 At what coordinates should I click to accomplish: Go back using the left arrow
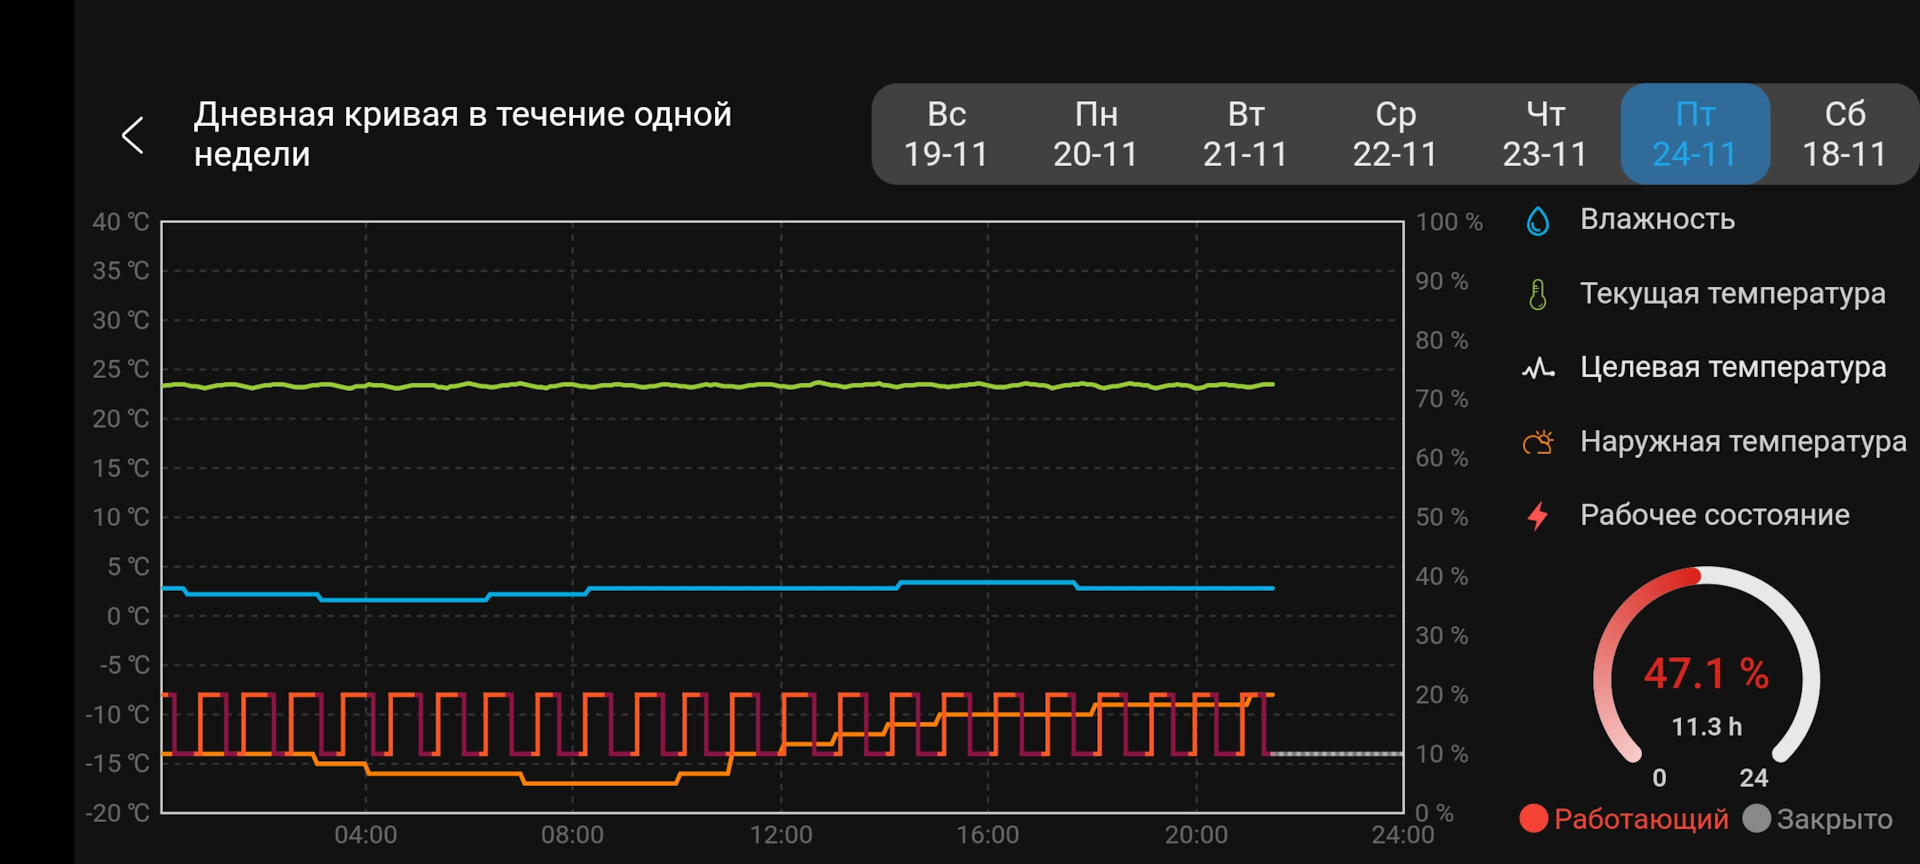point(133,134)
